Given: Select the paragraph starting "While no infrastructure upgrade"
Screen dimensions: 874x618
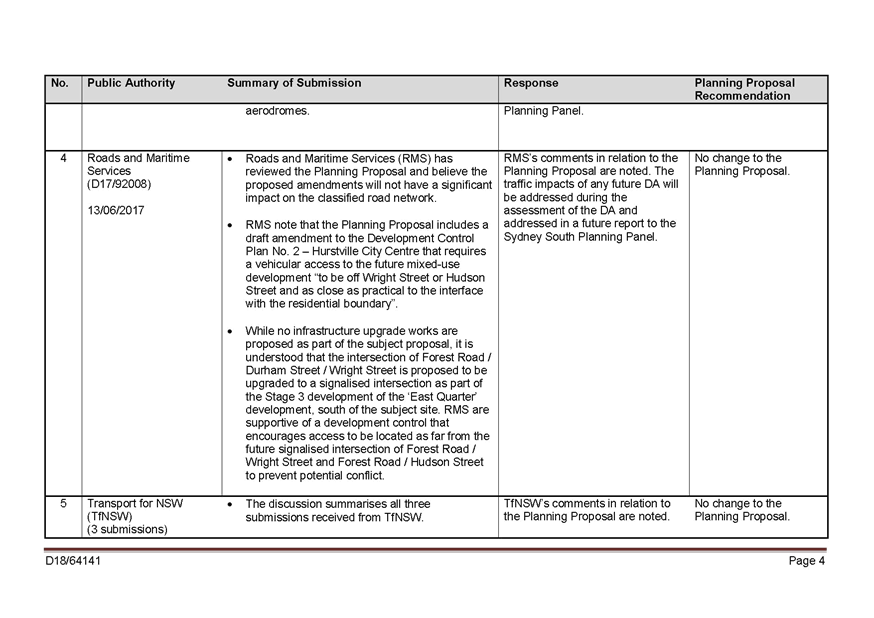Looking at the screenshot, I should pos(366,402).
